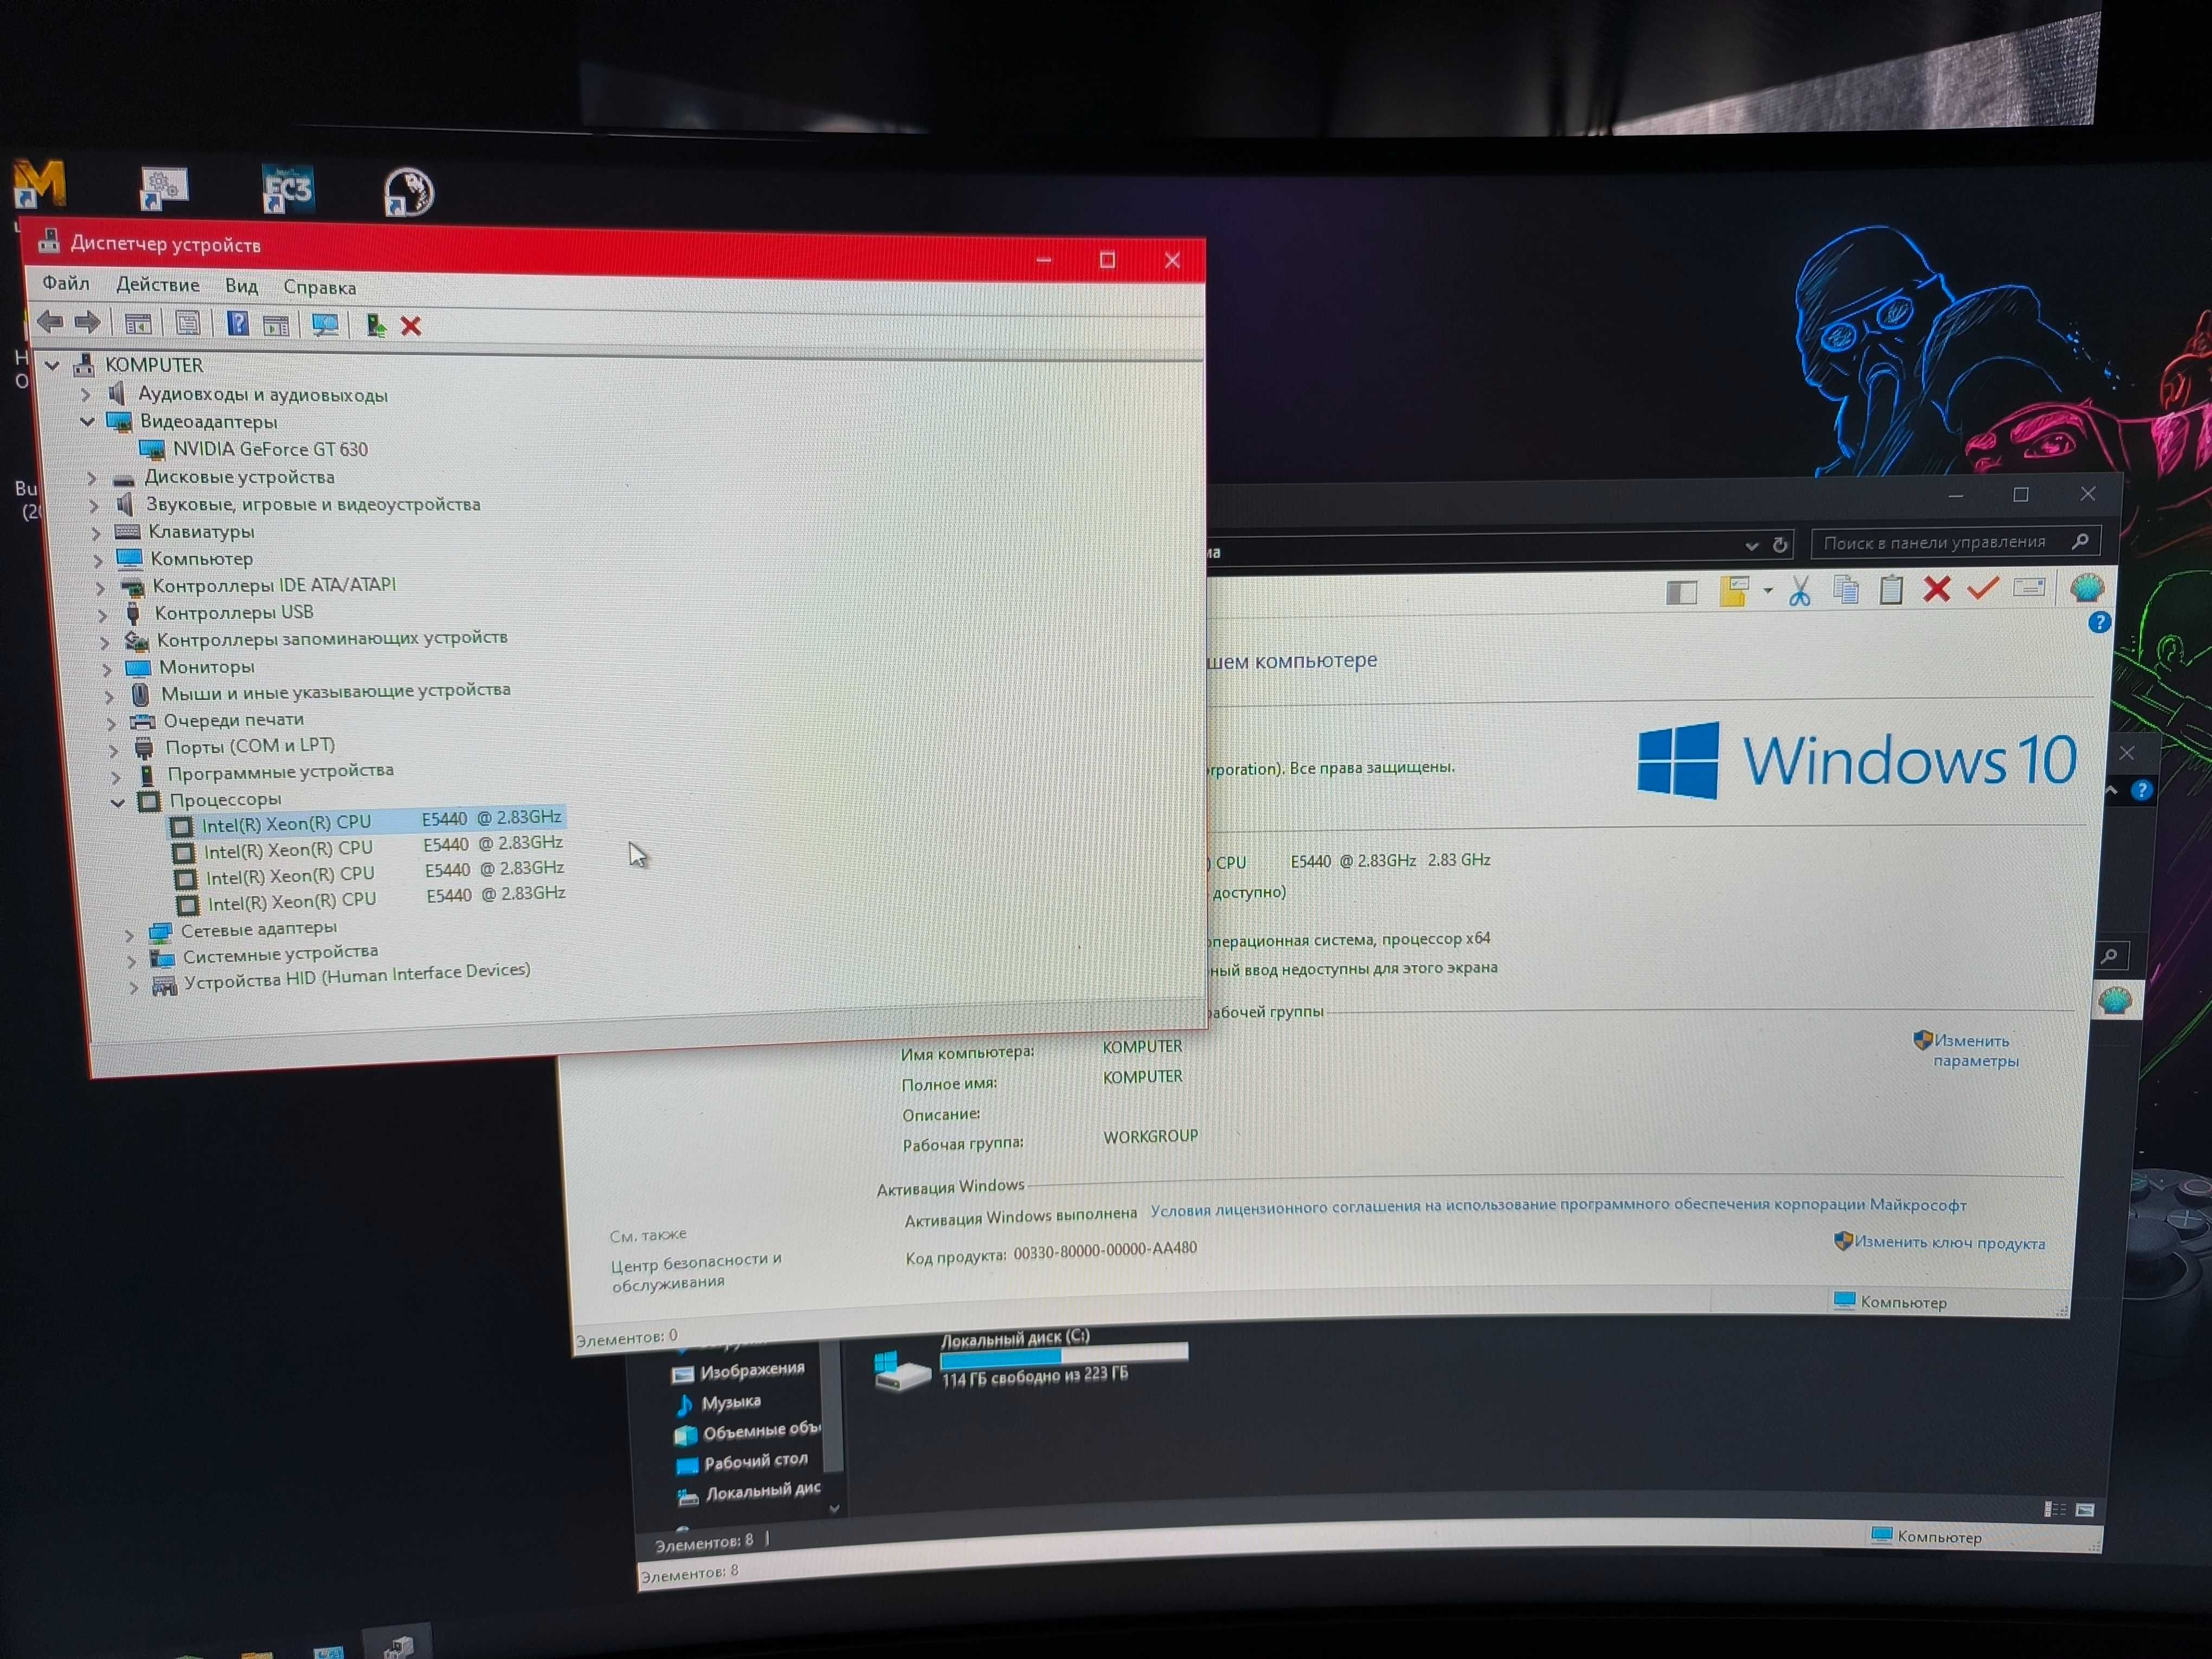Select Изображения in Explorer navigation pane

(751, 1370)
